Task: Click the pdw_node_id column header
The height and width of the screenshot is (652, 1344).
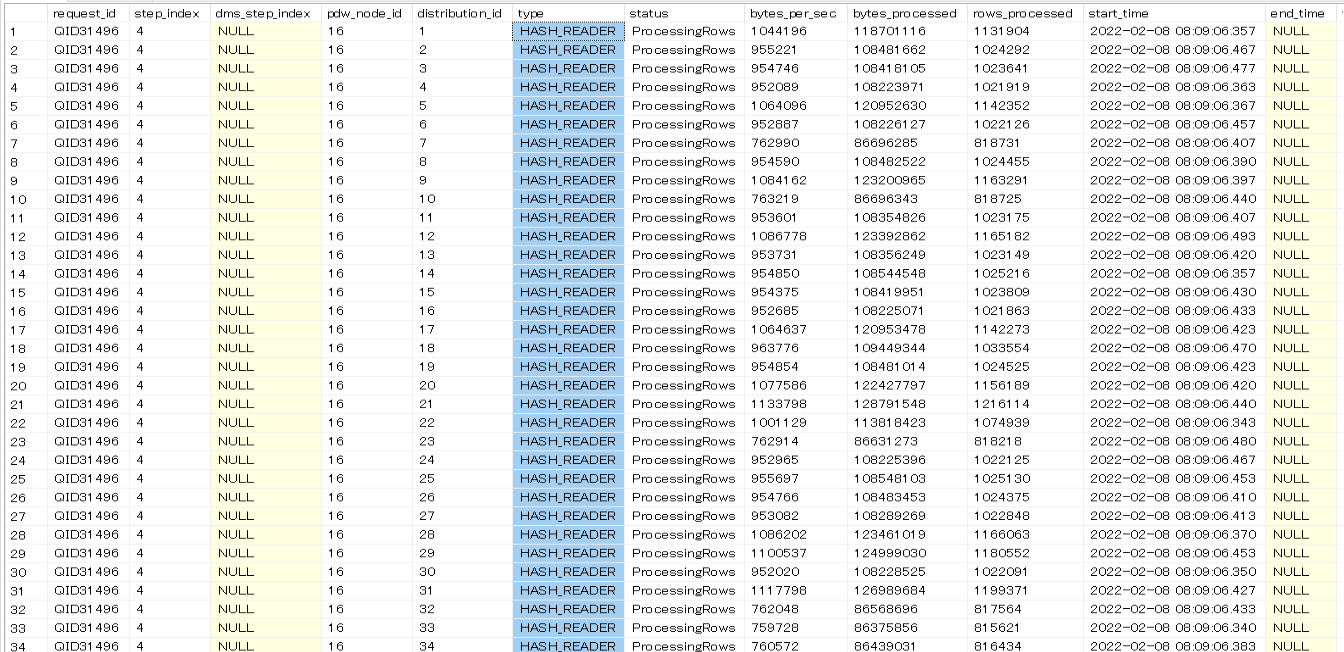Action: [x=366, y=13]
